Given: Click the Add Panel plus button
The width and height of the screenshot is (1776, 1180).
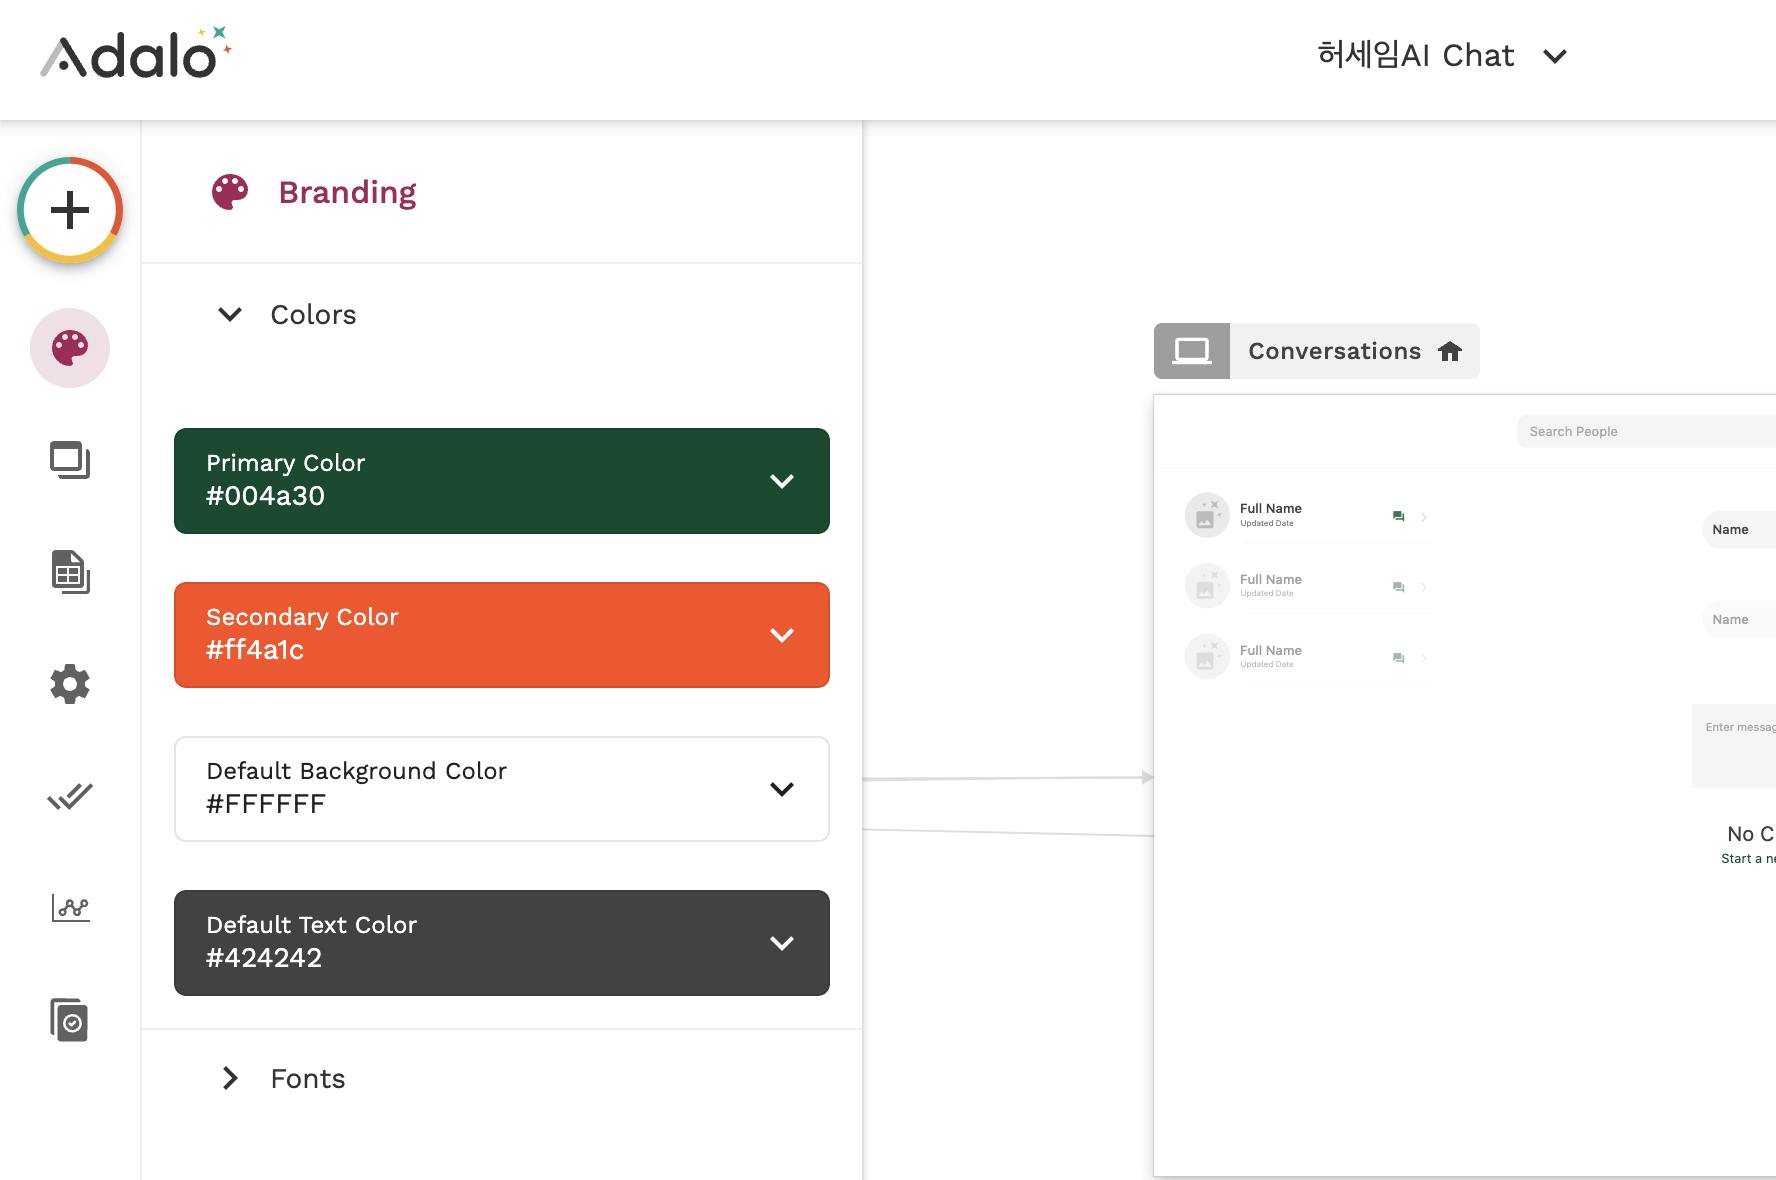Looking at the screenshot, I should [70, 210].
